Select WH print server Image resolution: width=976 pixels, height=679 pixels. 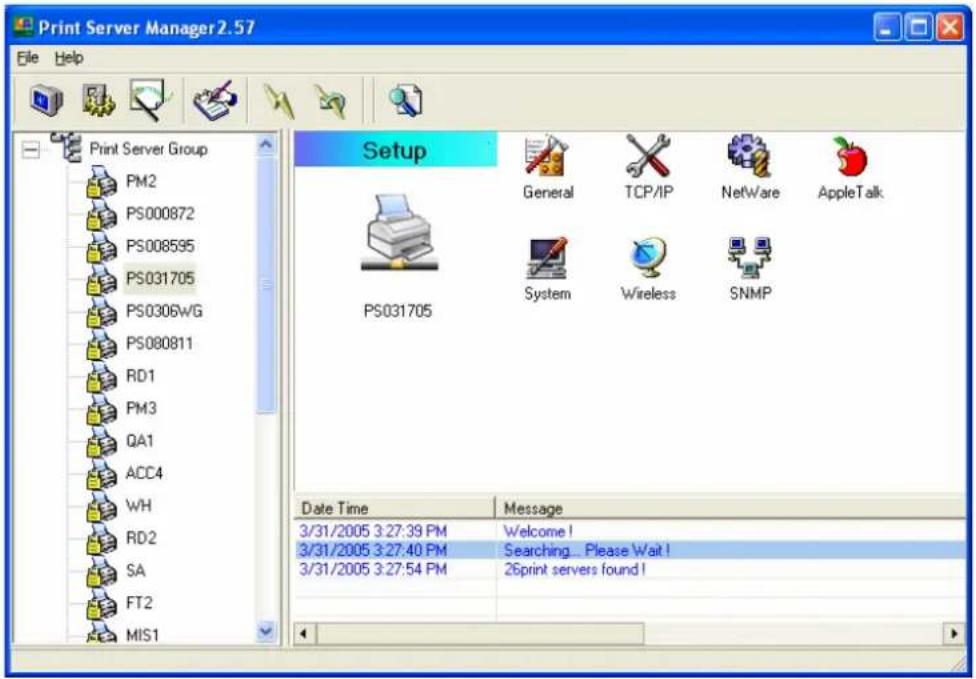pyautogui.click(x=138, y=505)
